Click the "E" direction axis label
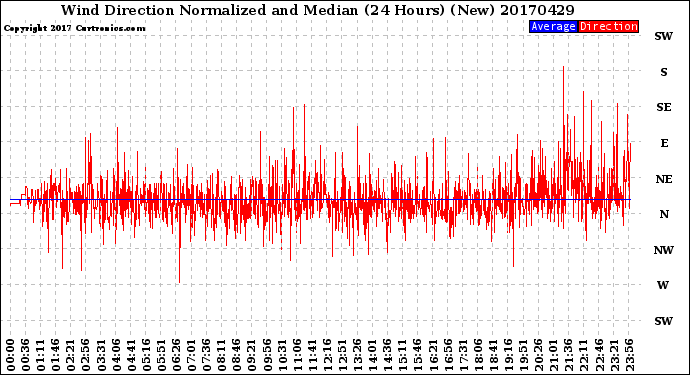This screenshot has width=690, height=375. [x=664, y=143]
